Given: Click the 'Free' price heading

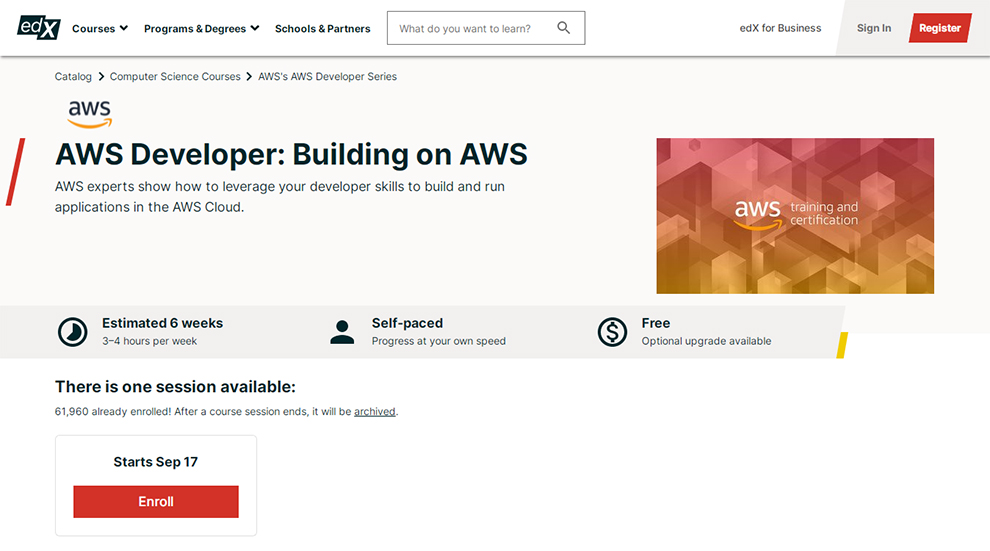Looking at the screenshot, I should pos(656,323).
